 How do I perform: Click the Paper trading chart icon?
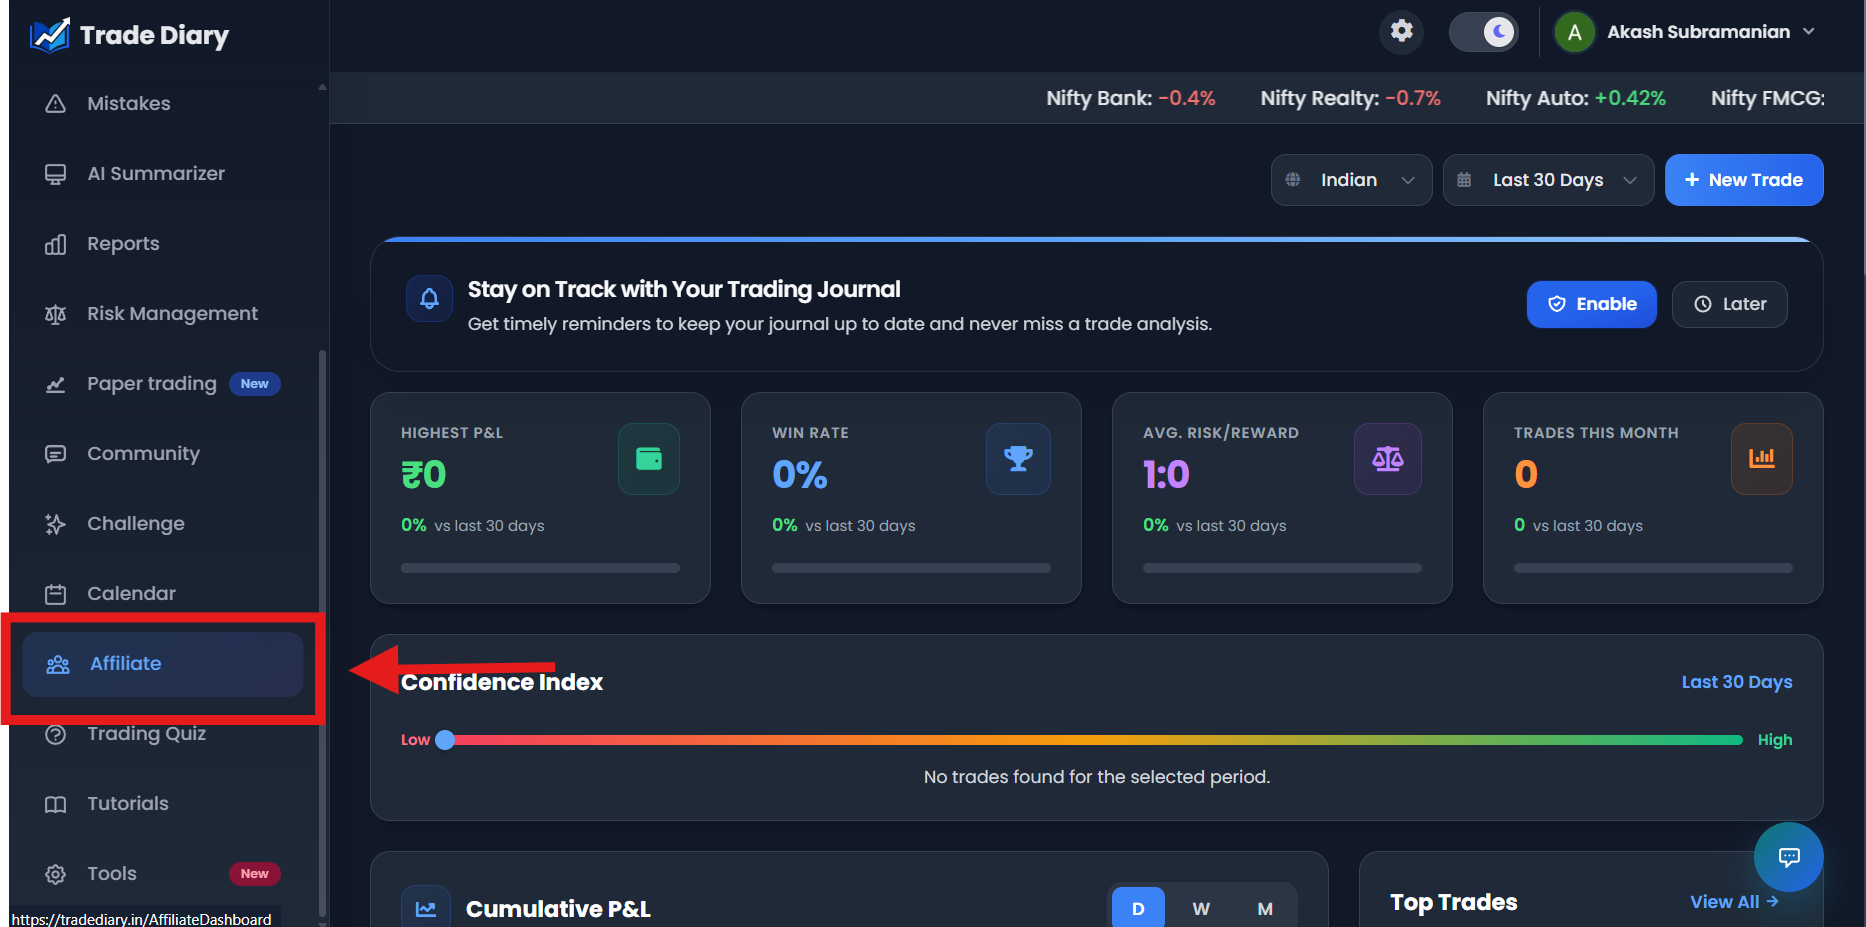(56, 384)
